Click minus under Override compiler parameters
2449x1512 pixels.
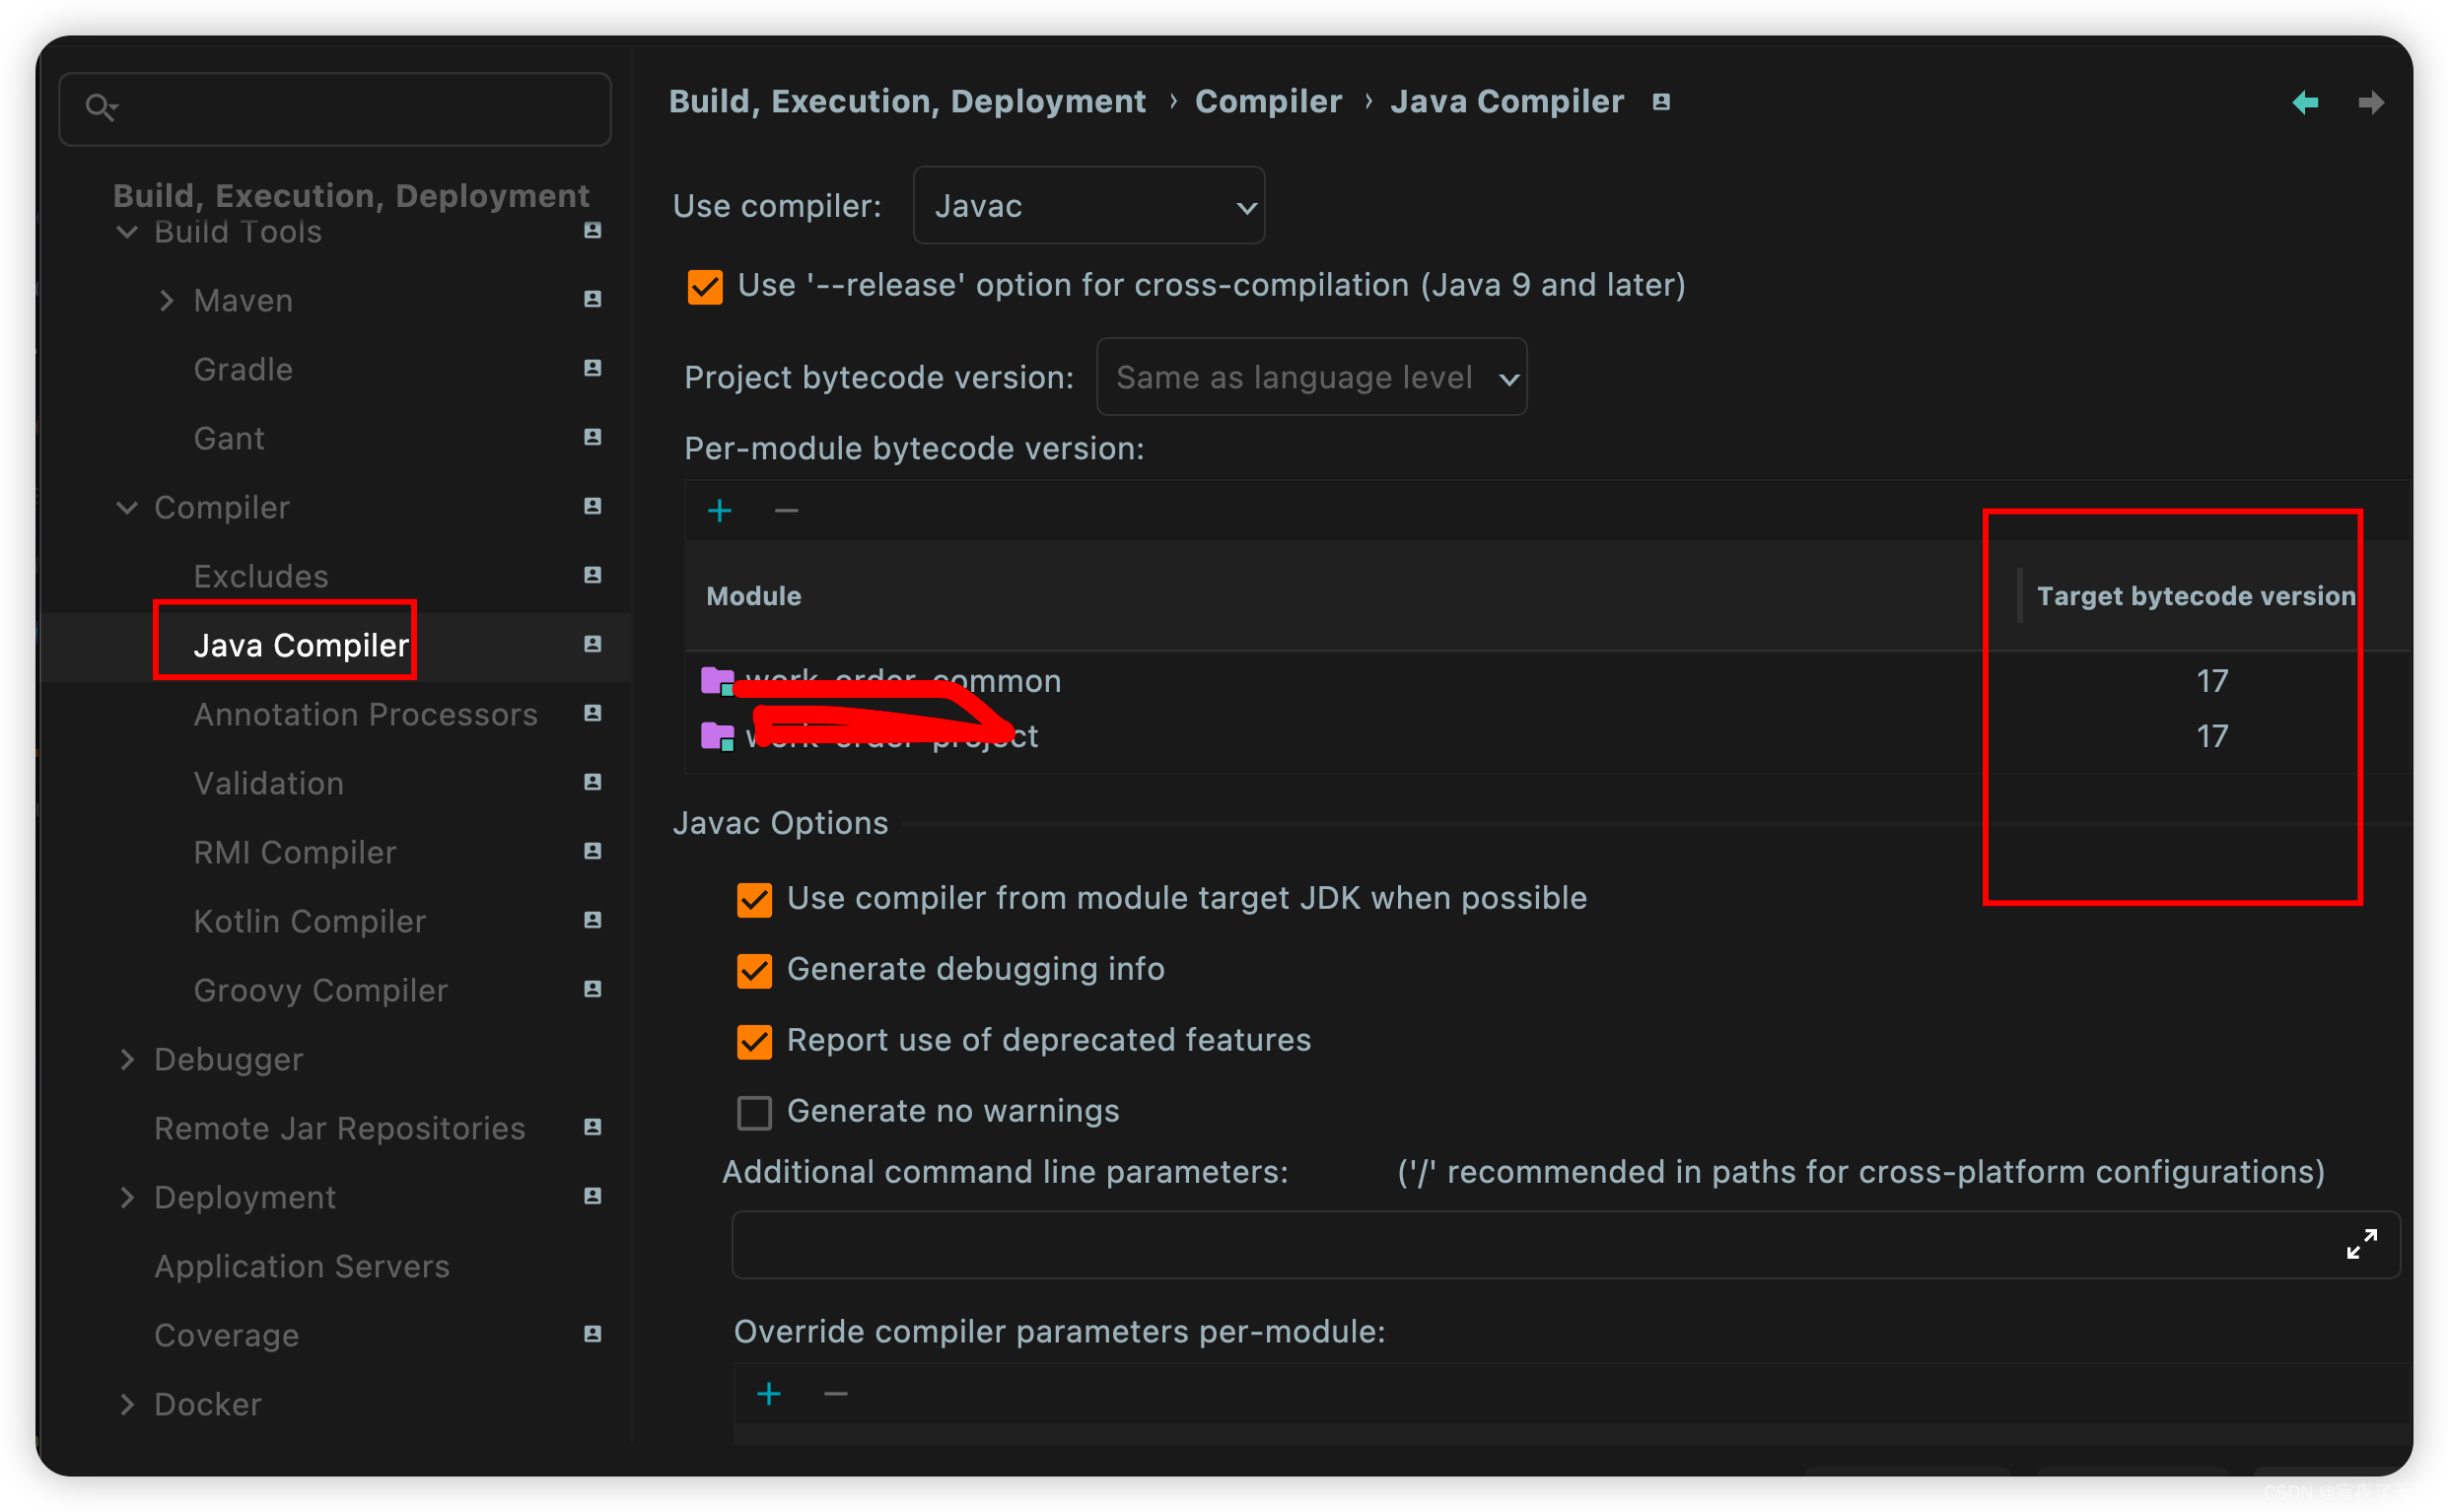835,1393
